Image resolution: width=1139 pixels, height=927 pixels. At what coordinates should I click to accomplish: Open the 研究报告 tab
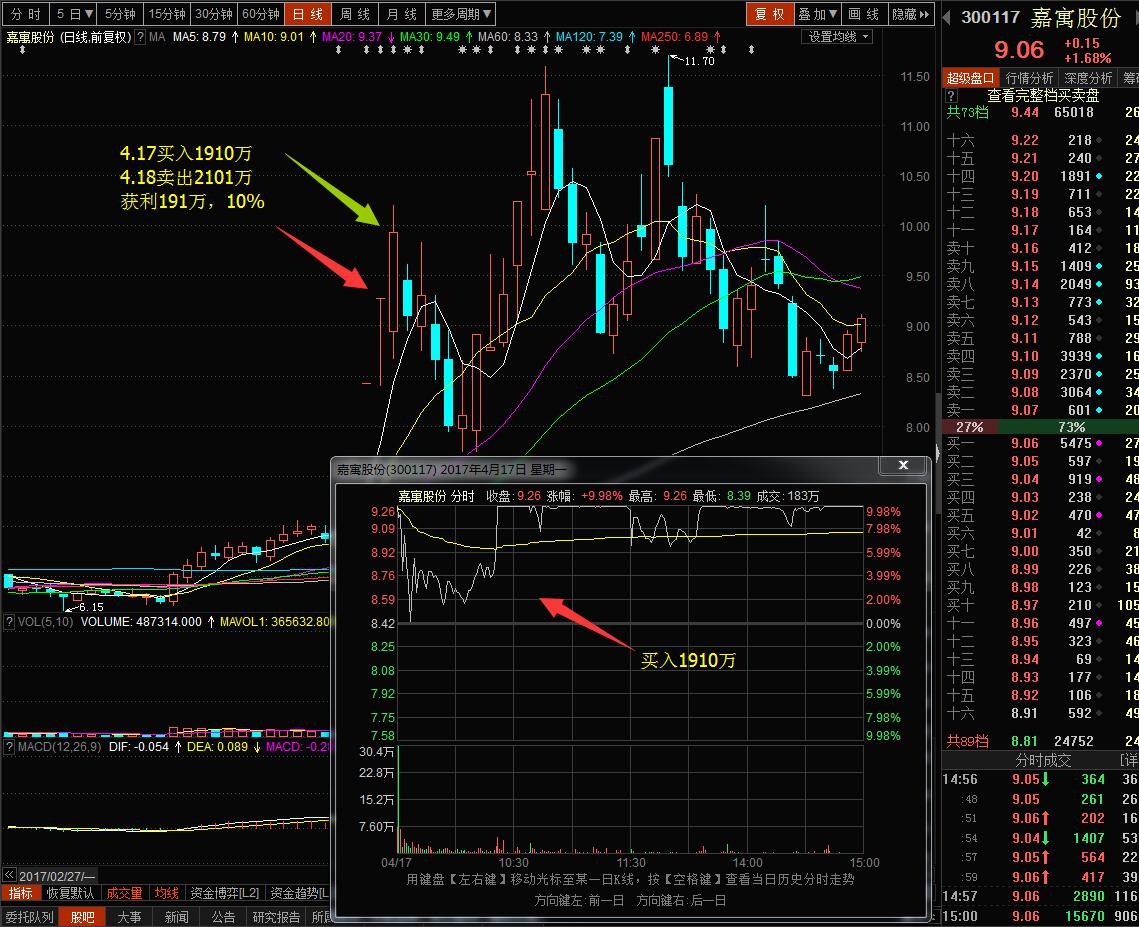coord(276,917)
